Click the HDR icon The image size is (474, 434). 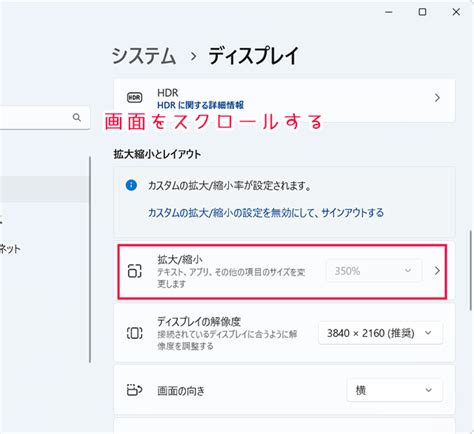135,98
